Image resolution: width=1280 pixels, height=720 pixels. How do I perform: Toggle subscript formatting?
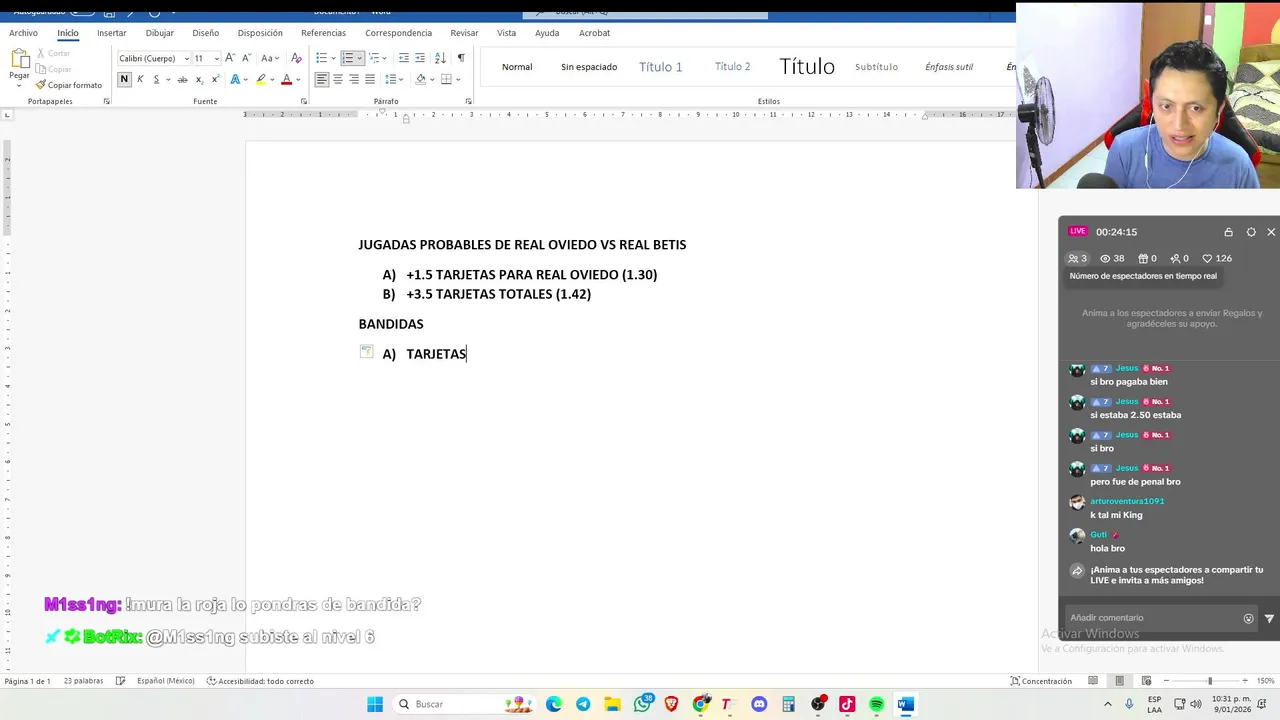pos(199,79)
